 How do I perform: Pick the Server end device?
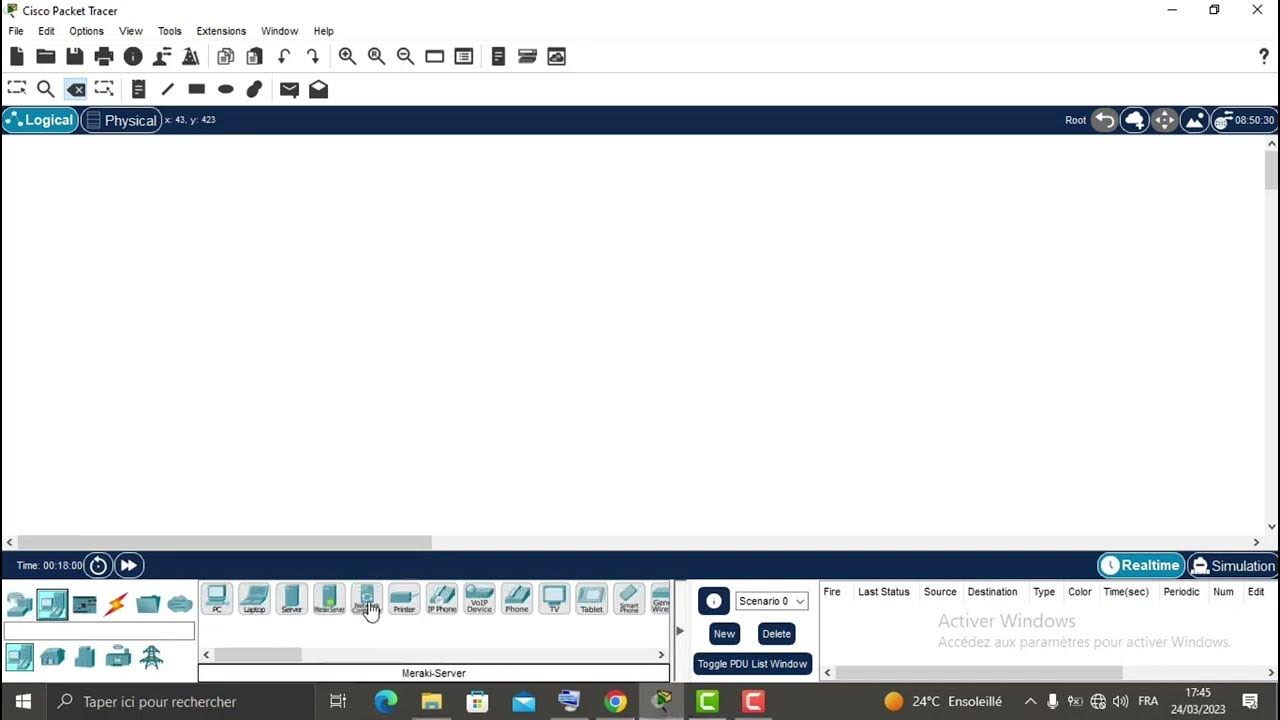click(291, 598)
